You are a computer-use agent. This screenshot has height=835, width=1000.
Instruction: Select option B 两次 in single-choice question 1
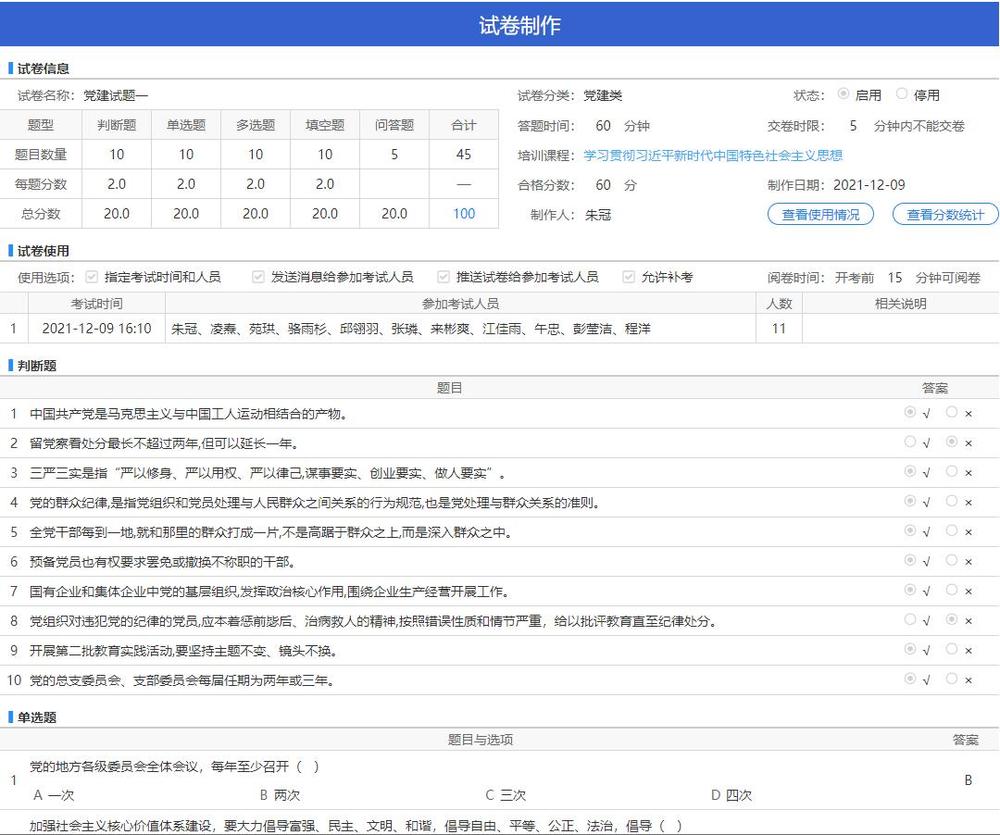280,795
